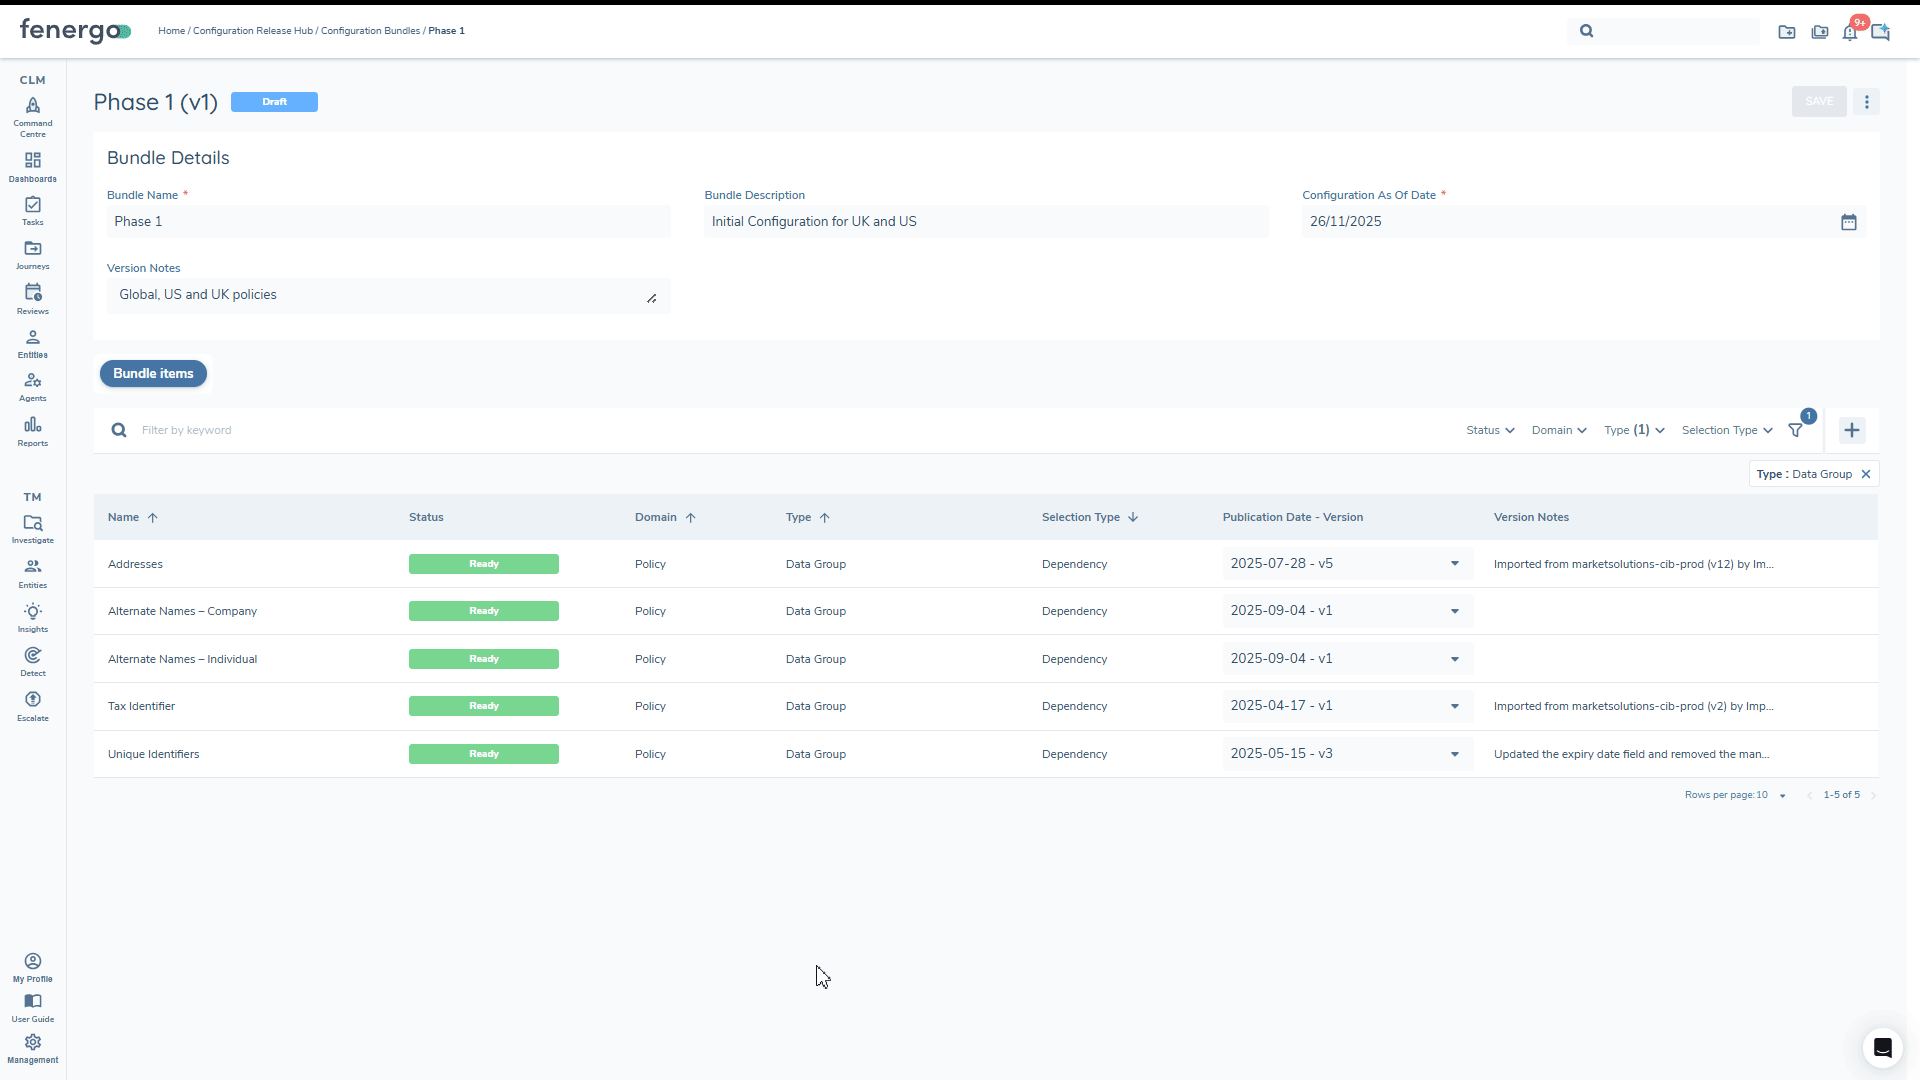
Task: Open version dropdown for Tax Identifier row
Action: coord(1455,706)
